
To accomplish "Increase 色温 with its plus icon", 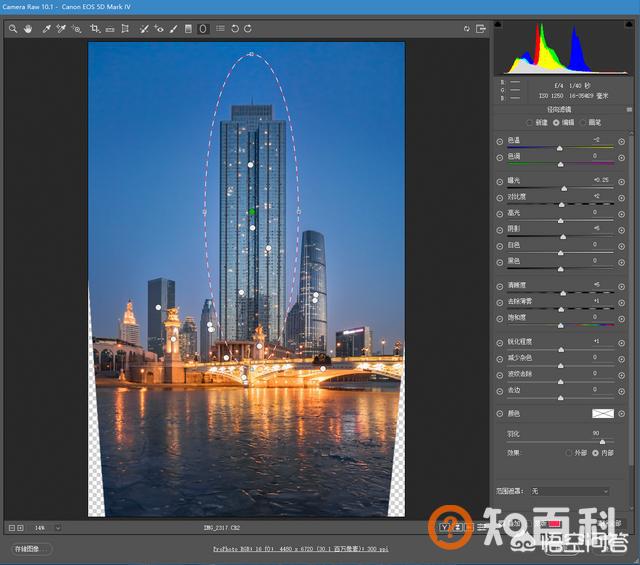I will [x=621, y=142].
